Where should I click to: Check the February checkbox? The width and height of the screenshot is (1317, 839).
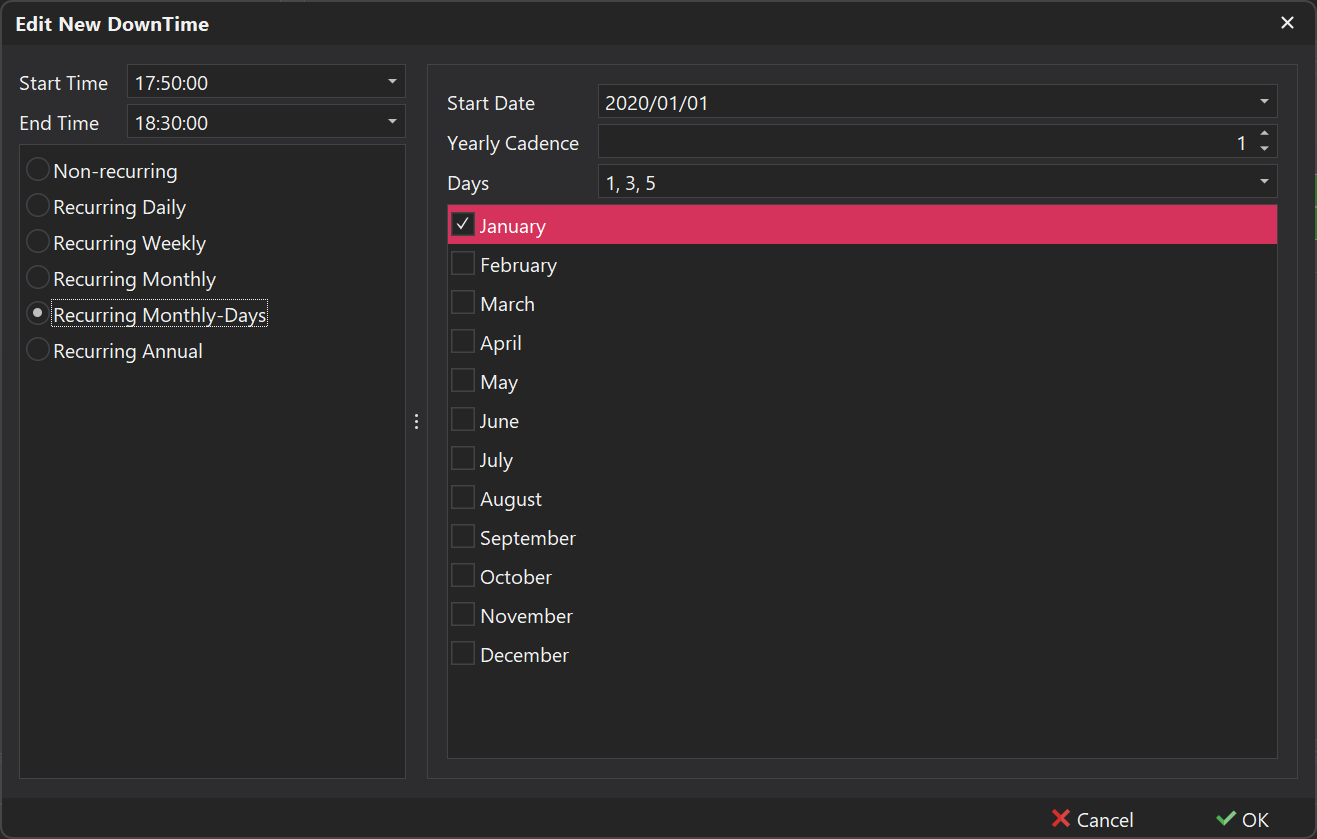click(462, 263)
